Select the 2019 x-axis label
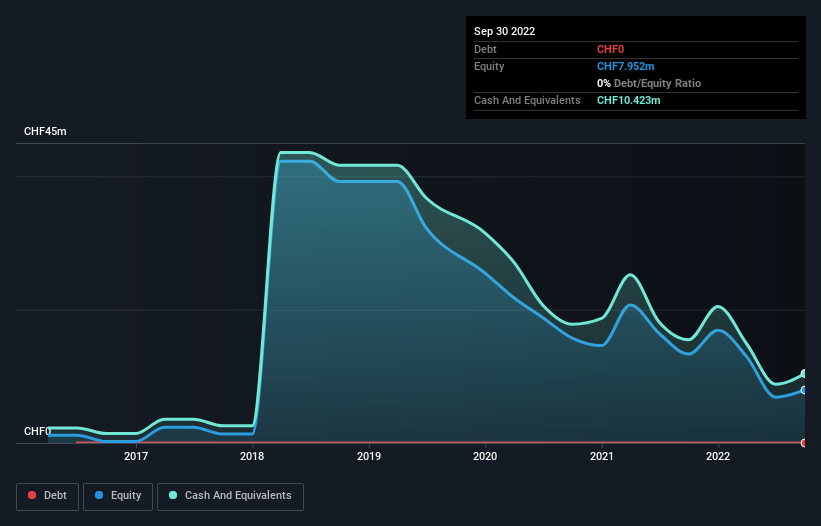Viewport: 821px width, 526px height. pyautogui.click(x=369, y=456)
